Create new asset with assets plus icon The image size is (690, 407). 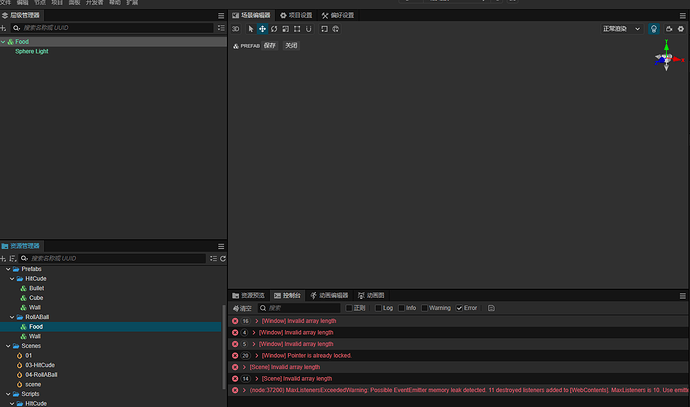coord(4,259)
